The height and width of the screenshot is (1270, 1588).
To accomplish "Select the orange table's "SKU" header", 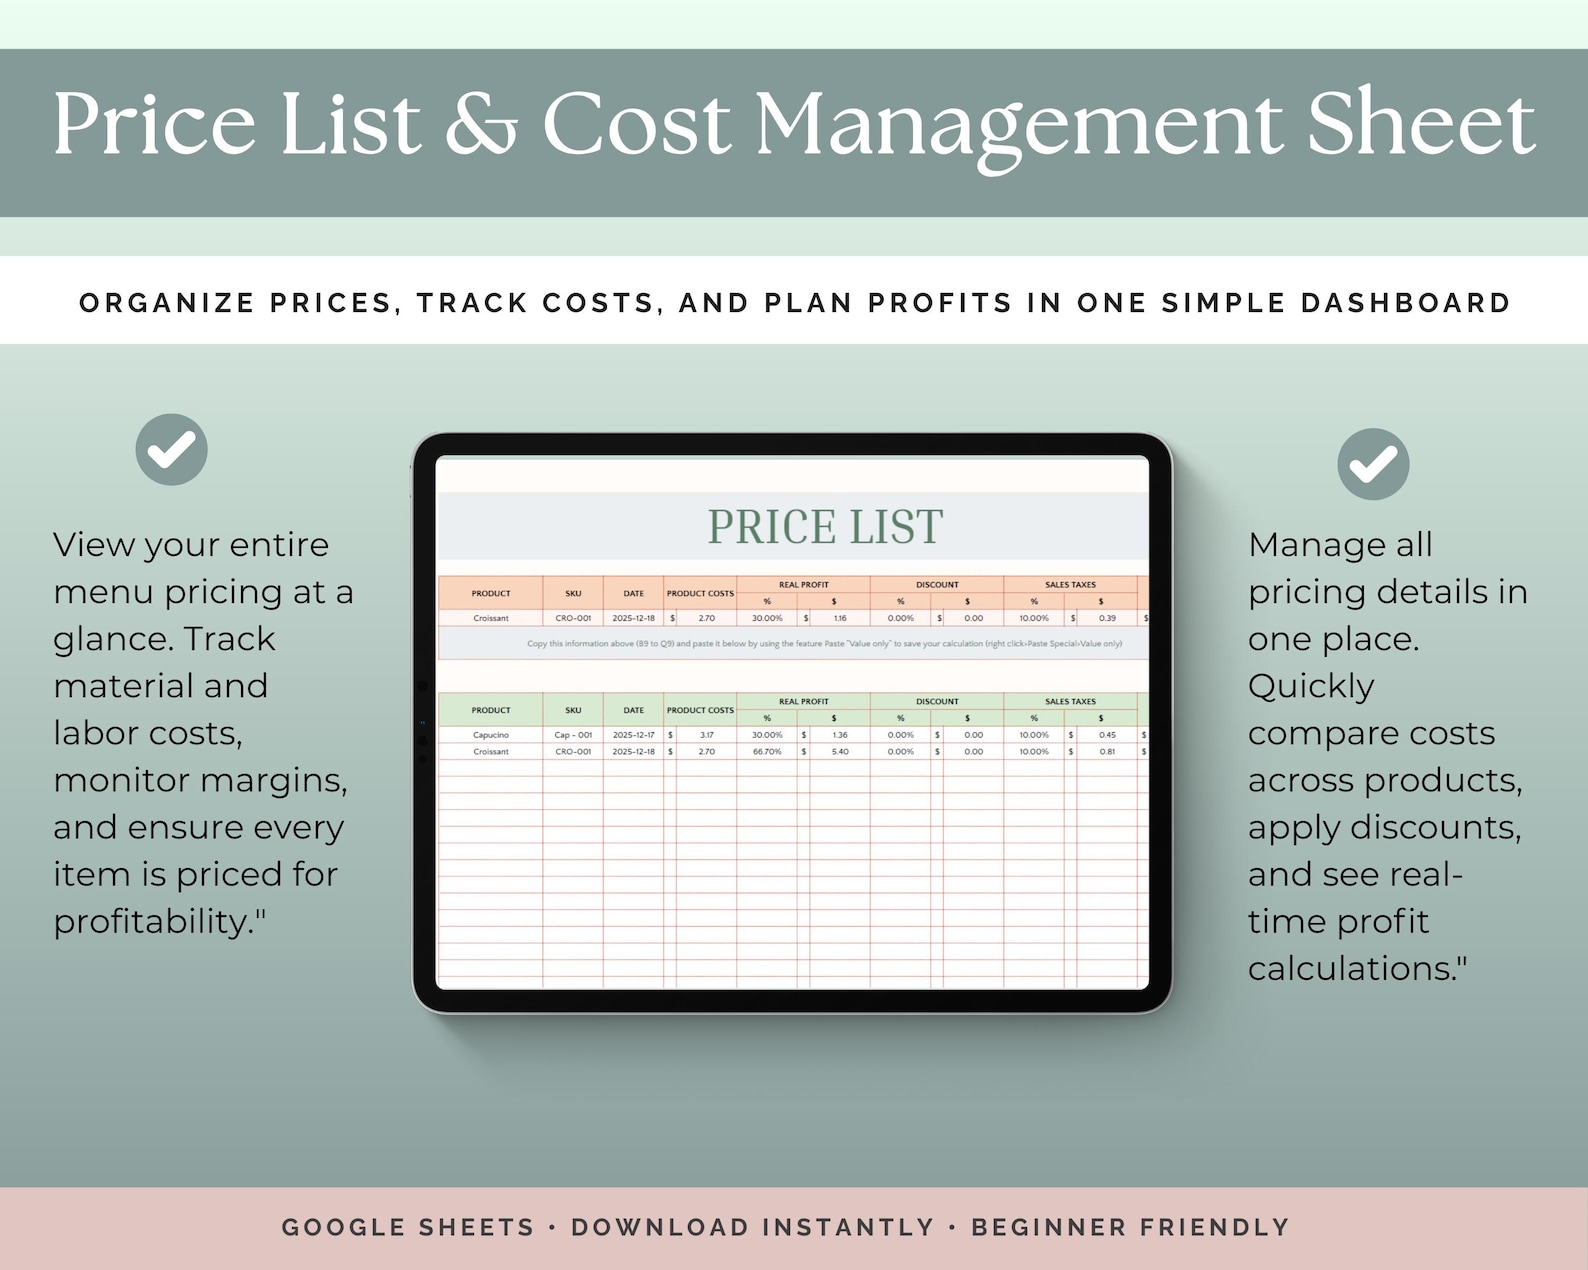I will (x=573, y=593).
